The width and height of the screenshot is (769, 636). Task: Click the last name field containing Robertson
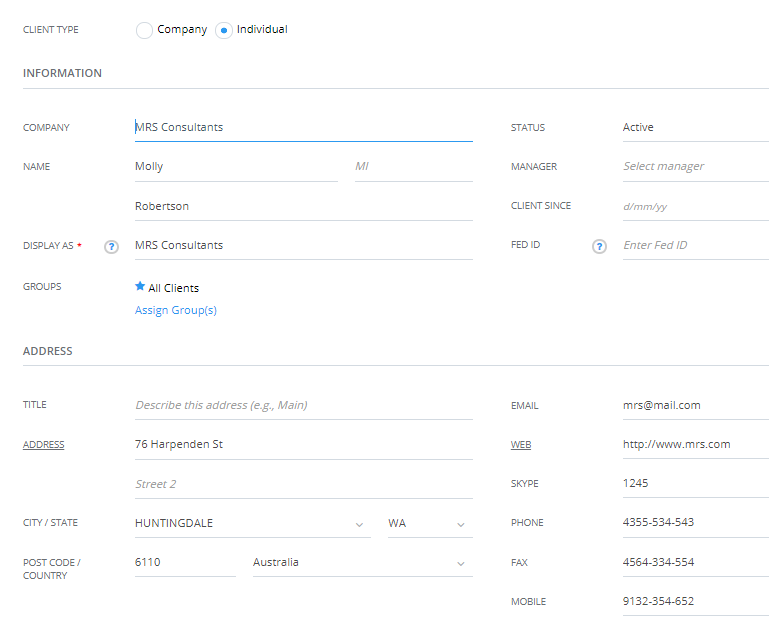304,206
